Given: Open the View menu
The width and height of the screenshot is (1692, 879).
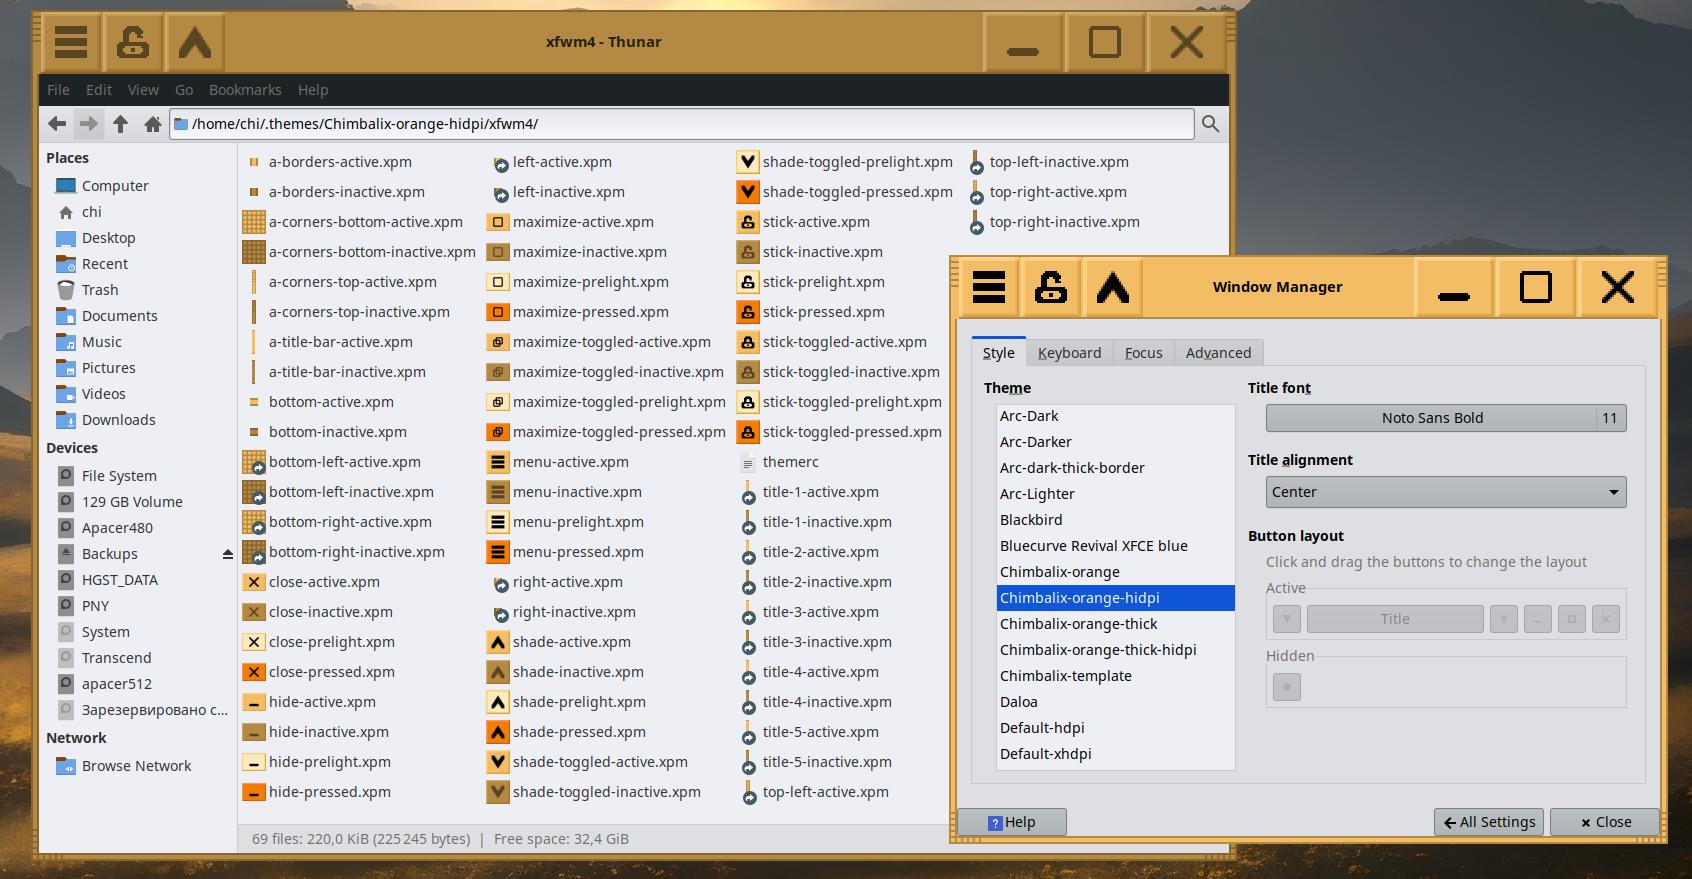Looking at the screenshot, I should 143,90.
